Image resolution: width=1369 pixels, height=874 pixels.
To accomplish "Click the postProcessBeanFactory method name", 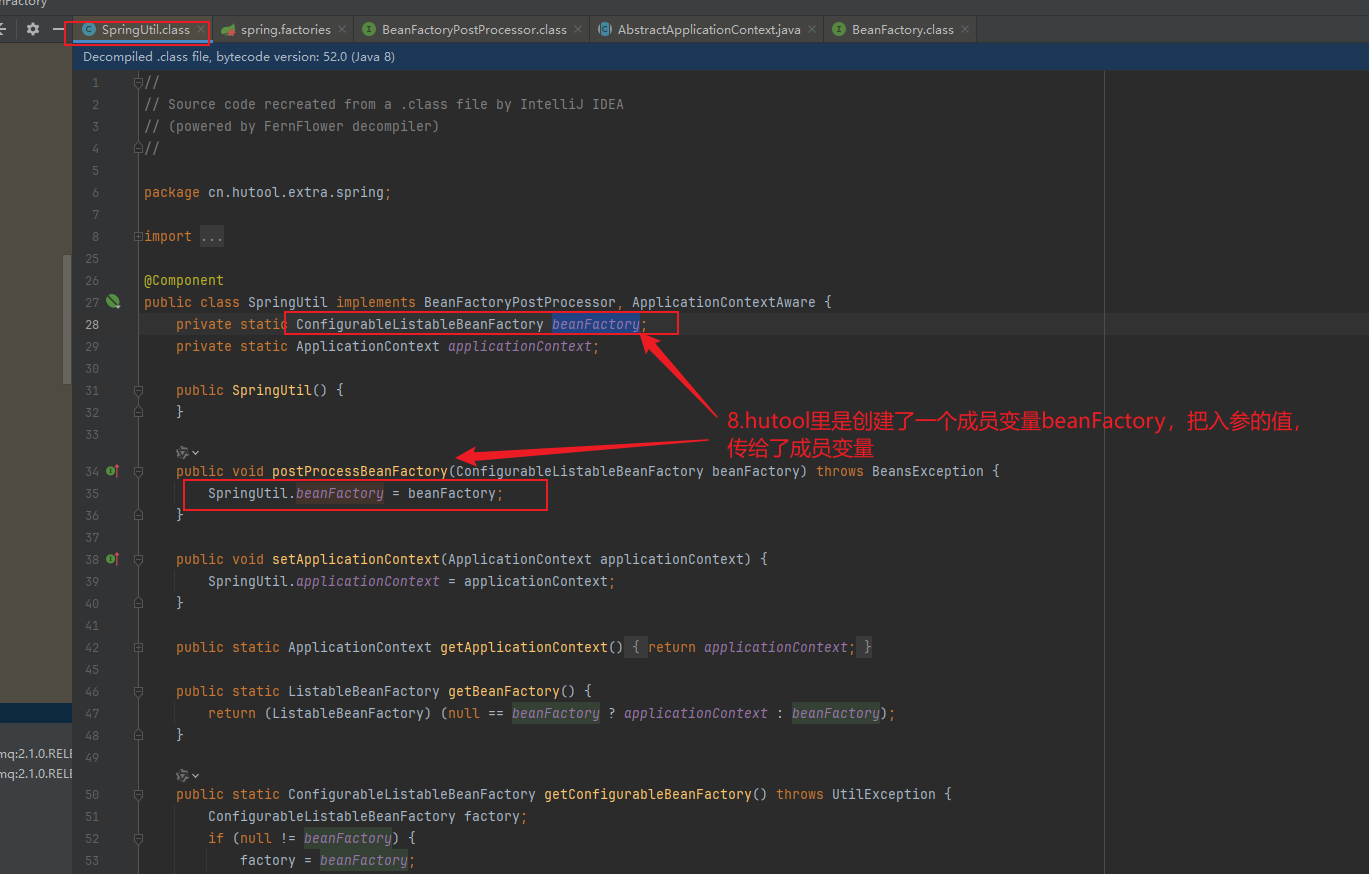I will coord(360,471).
